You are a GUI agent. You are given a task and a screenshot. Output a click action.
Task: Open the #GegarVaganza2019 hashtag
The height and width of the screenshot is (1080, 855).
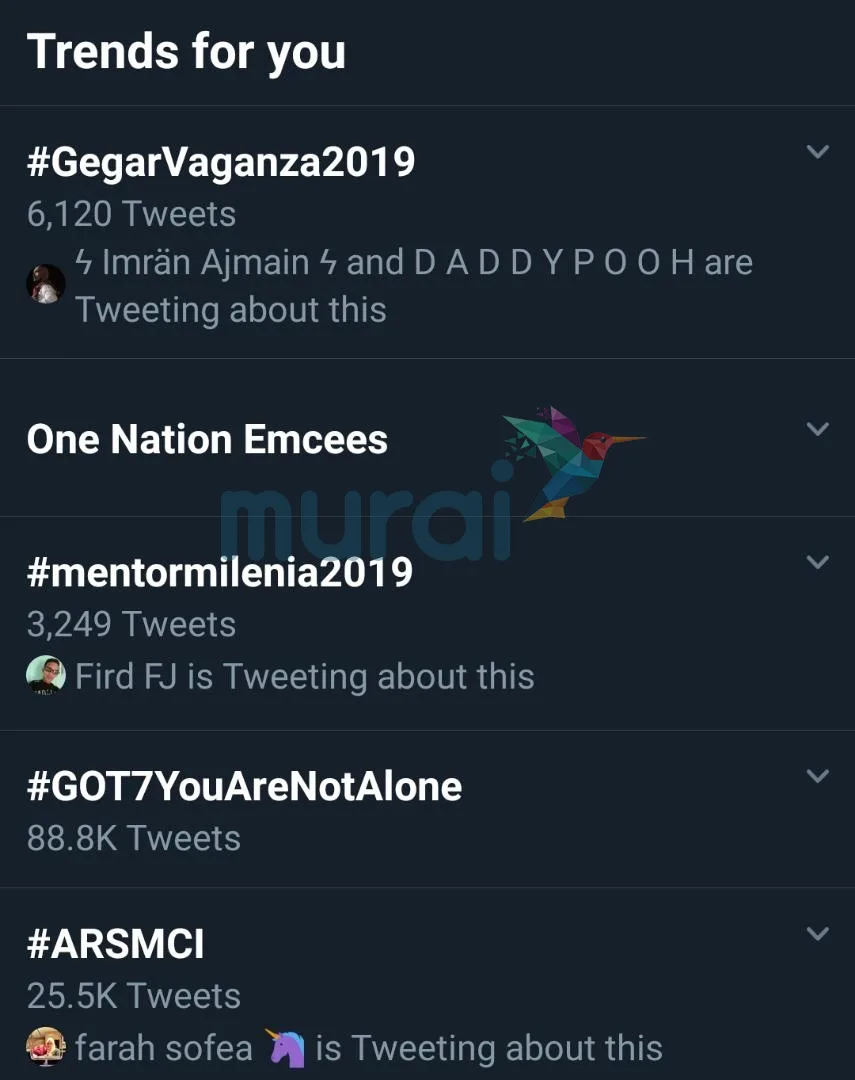(x=221, y=162)
